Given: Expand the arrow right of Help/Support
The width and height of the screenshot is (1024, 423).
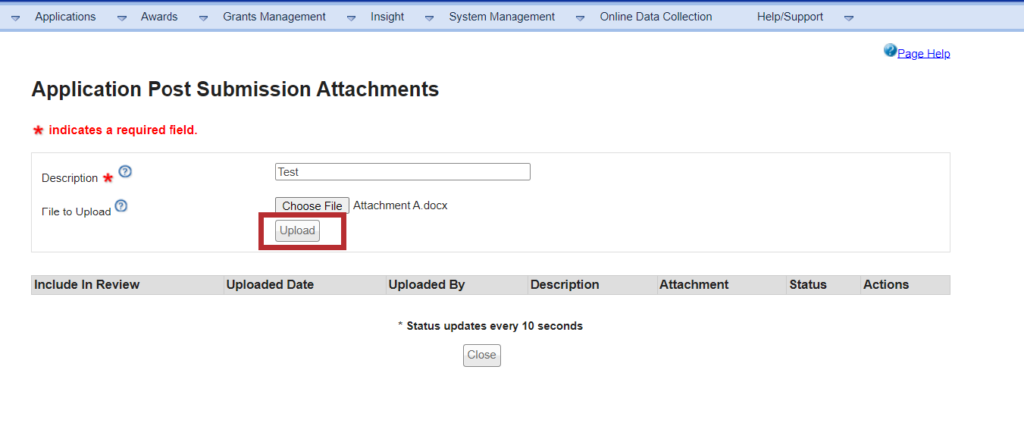Looking at the screenshot, I should tap(848, 18).
